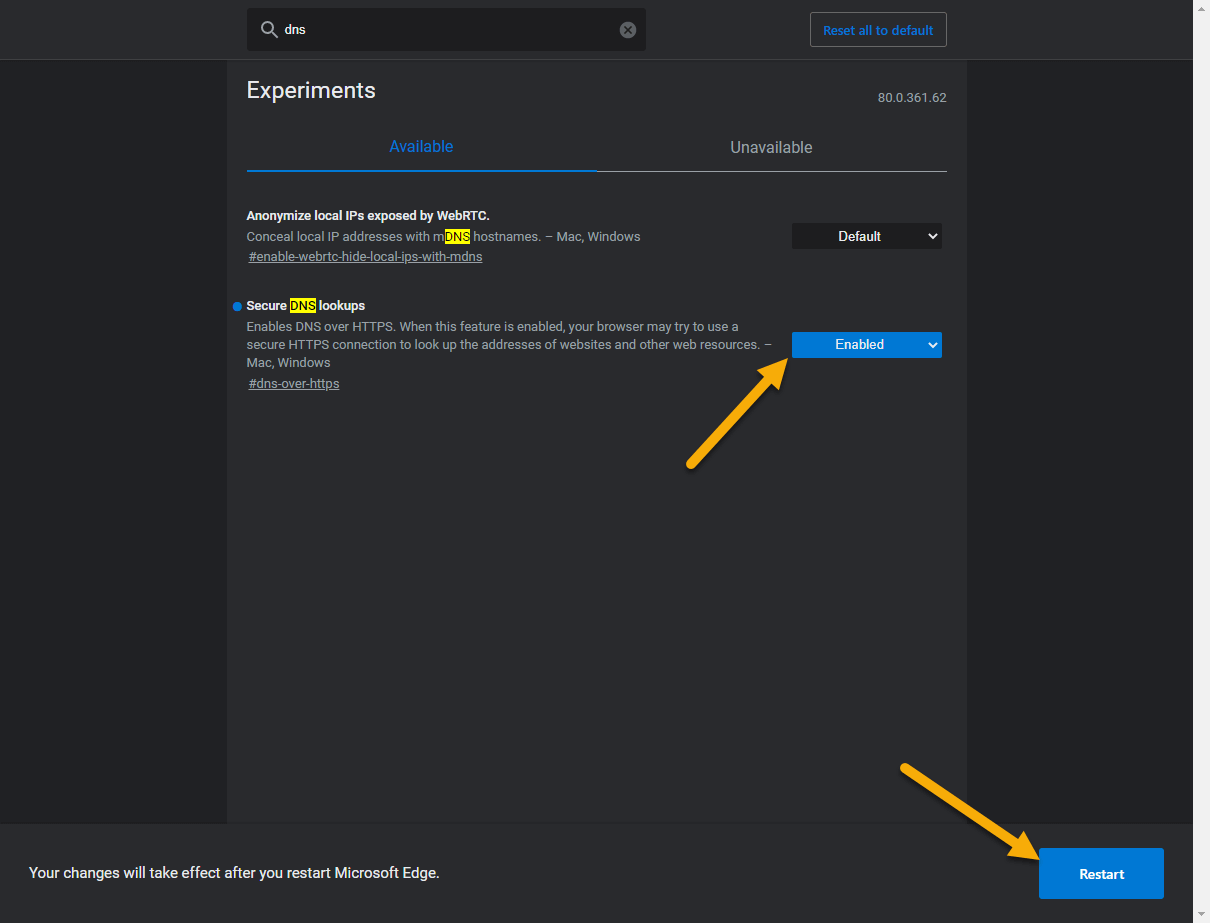Change the Secure DNS lookups experiment setting
Image resolution: width=1210 pixels, height=923 pixels.
click(x=866, y=344)
